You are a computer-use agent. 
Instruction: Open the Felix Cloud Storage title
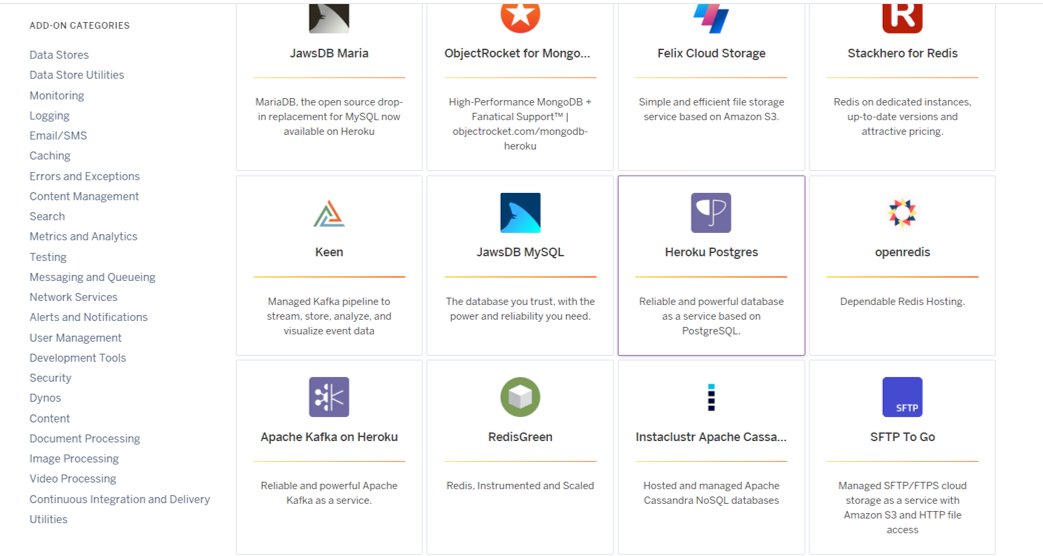(x=711, y=53)
